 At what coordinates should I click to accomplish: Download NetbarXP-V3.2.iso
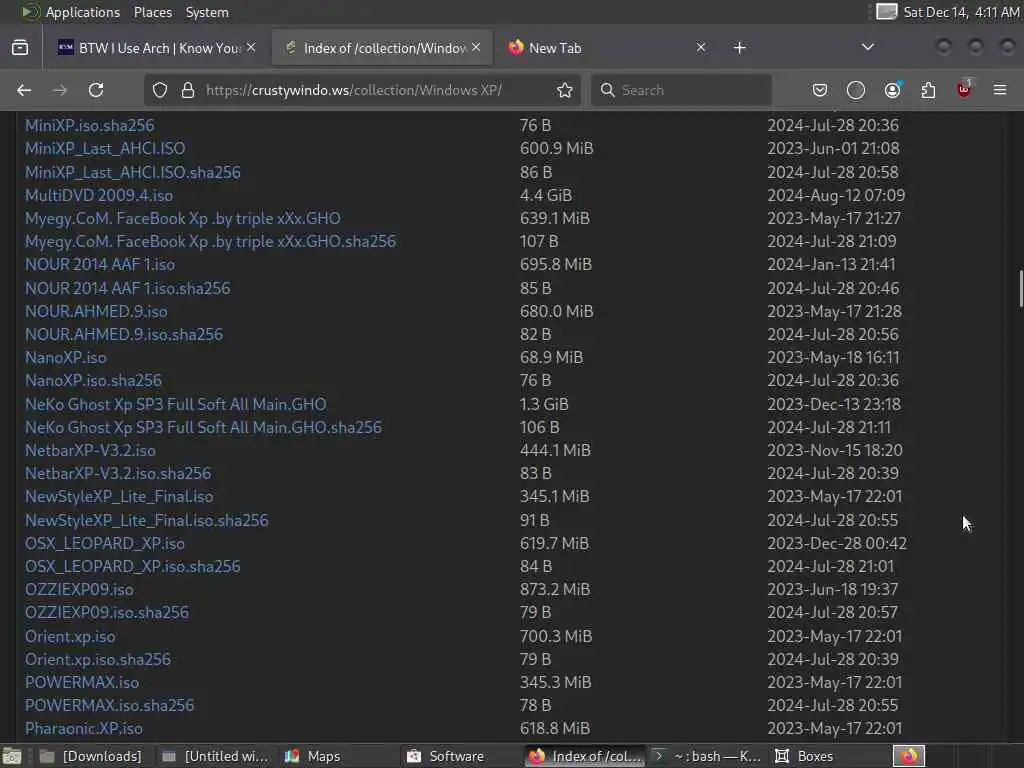(90, 450)
